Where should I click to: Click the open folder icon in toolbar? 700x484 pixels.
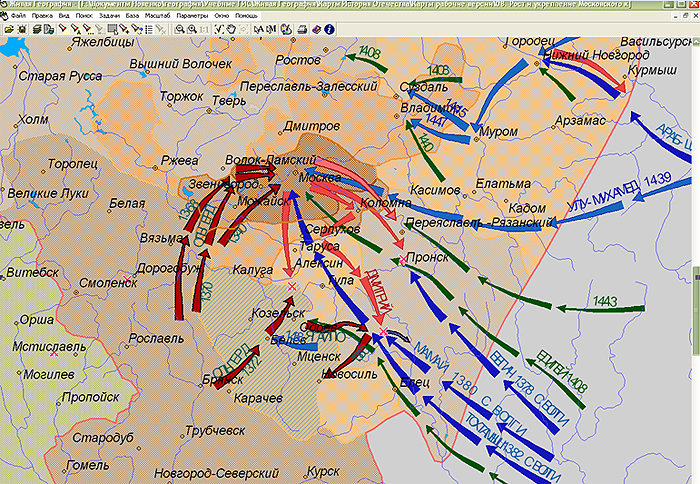click(x=8, y=30)
